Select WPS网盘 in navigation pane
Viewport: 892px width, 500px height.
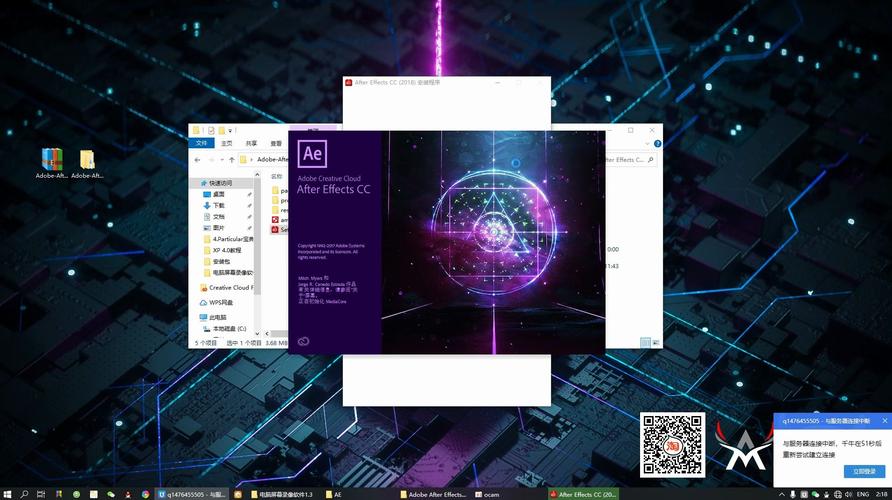(216, 303)
